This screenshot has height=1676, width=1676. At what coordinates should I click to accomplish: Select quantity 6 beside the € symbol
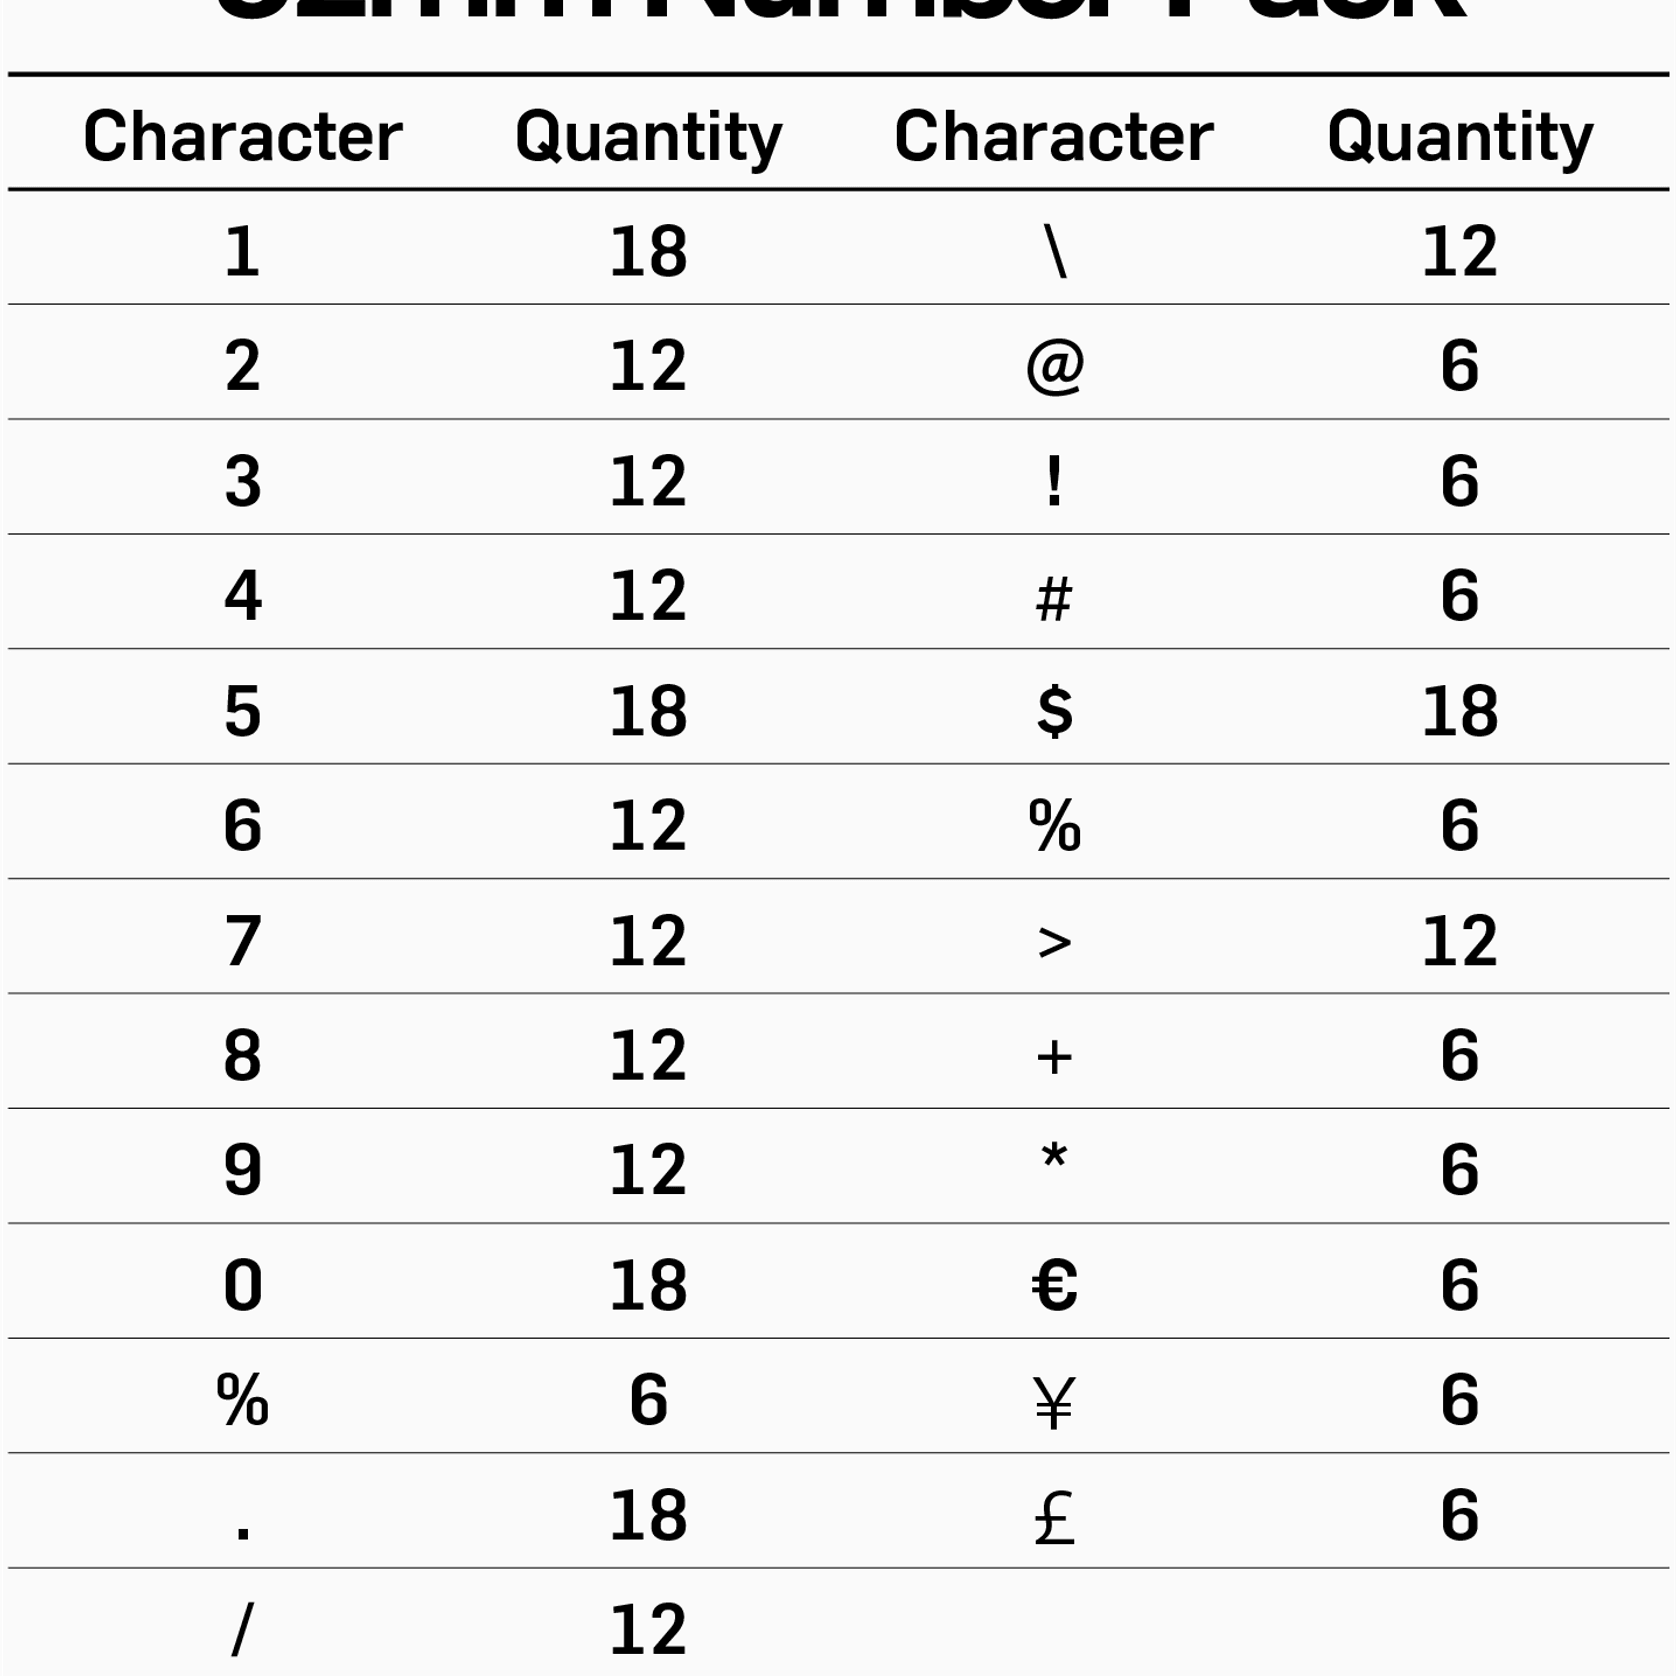(1459, 1285)
